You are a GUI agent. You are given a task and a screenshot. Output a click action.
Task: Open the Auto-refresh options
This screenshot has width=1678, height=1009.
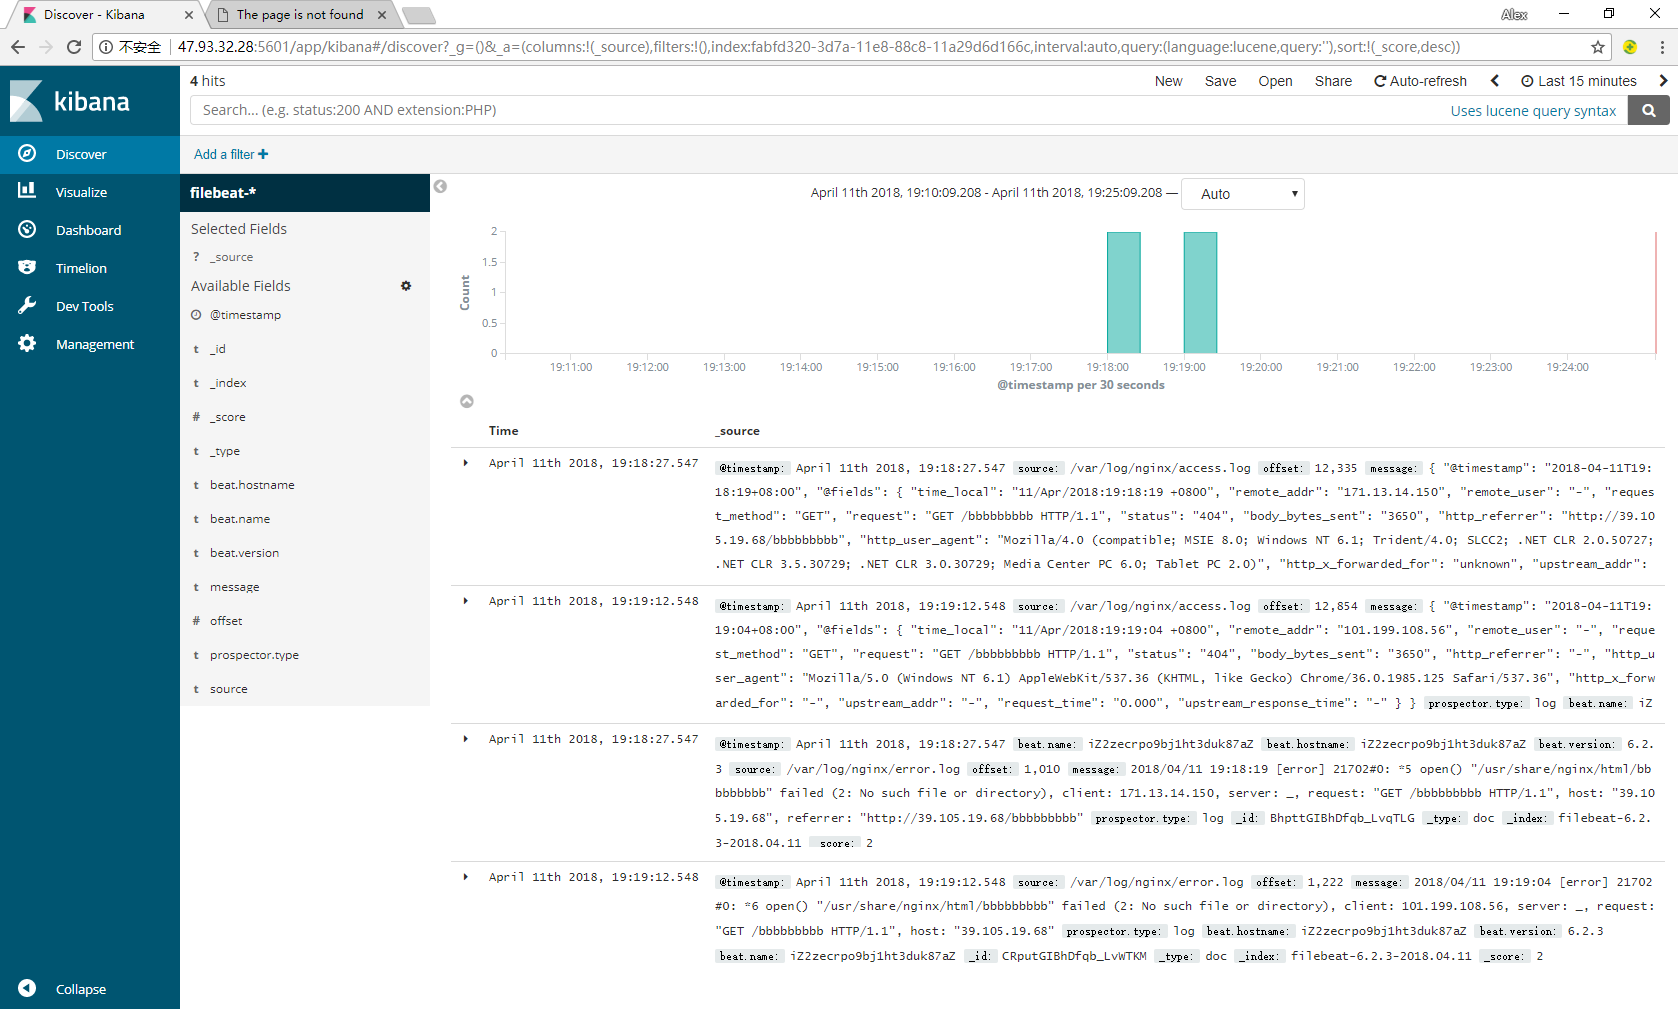(1420, 81)
